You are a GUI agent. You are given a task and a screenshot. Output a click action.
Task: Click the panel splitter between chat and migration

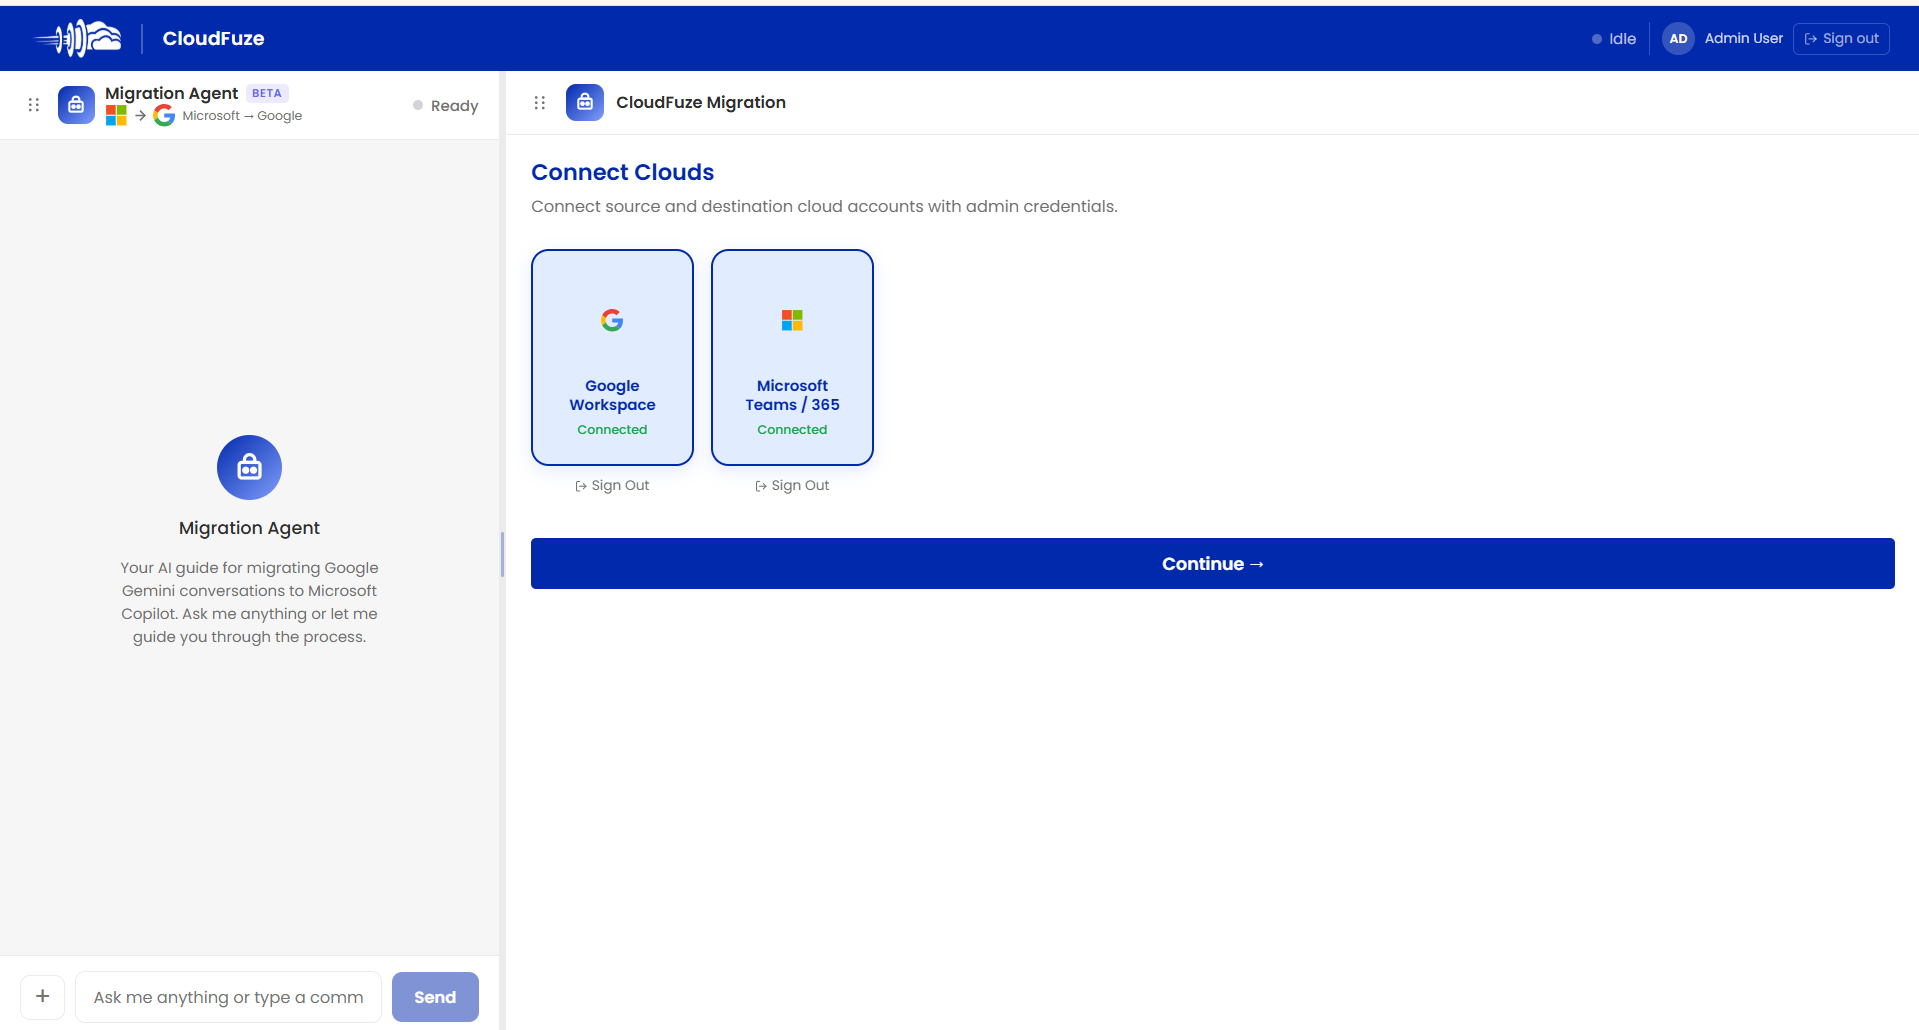pyautogui.click(x=502, y=555)
